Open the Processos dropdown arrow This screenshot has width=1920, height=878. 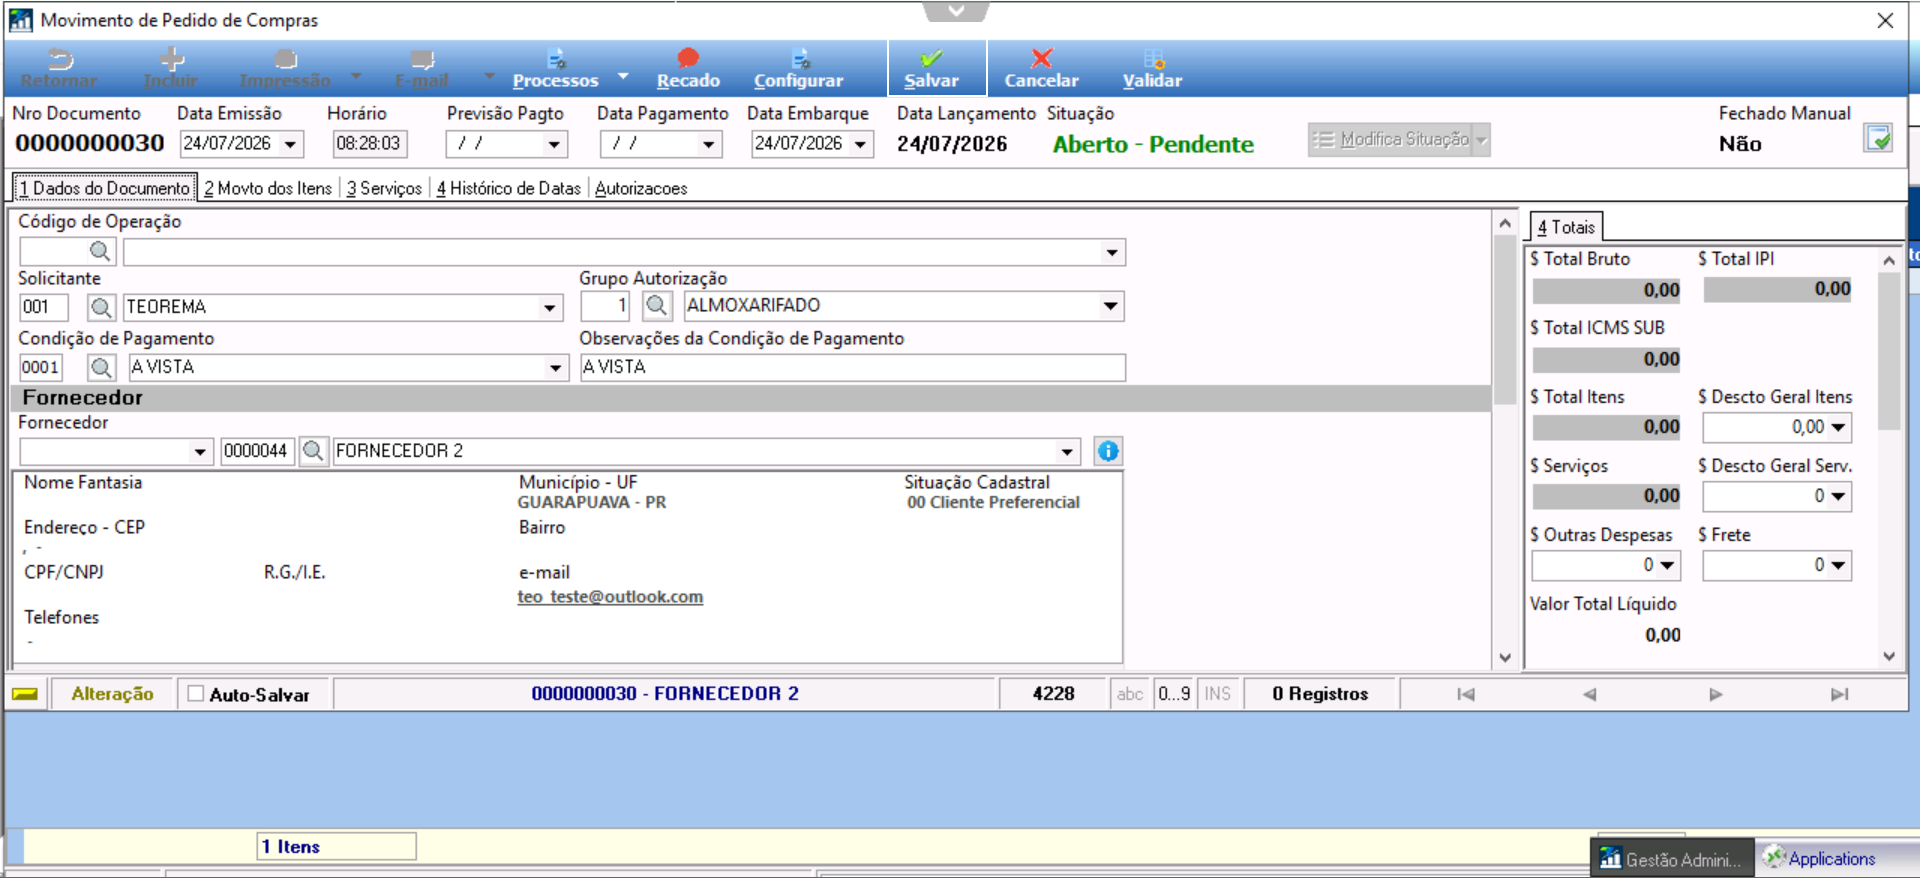point(623,76)
